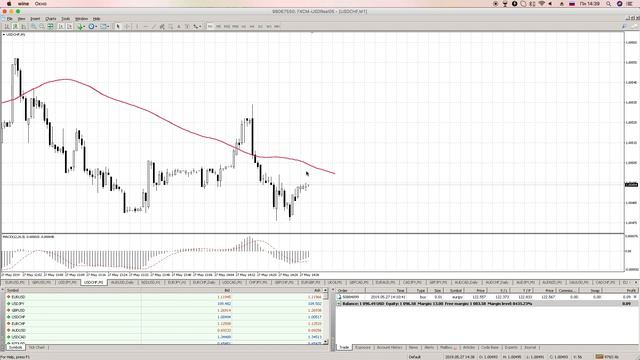The image size is (640, 360).
Task: Enable the MN timeframe button
Action: (x=277, y=27)
